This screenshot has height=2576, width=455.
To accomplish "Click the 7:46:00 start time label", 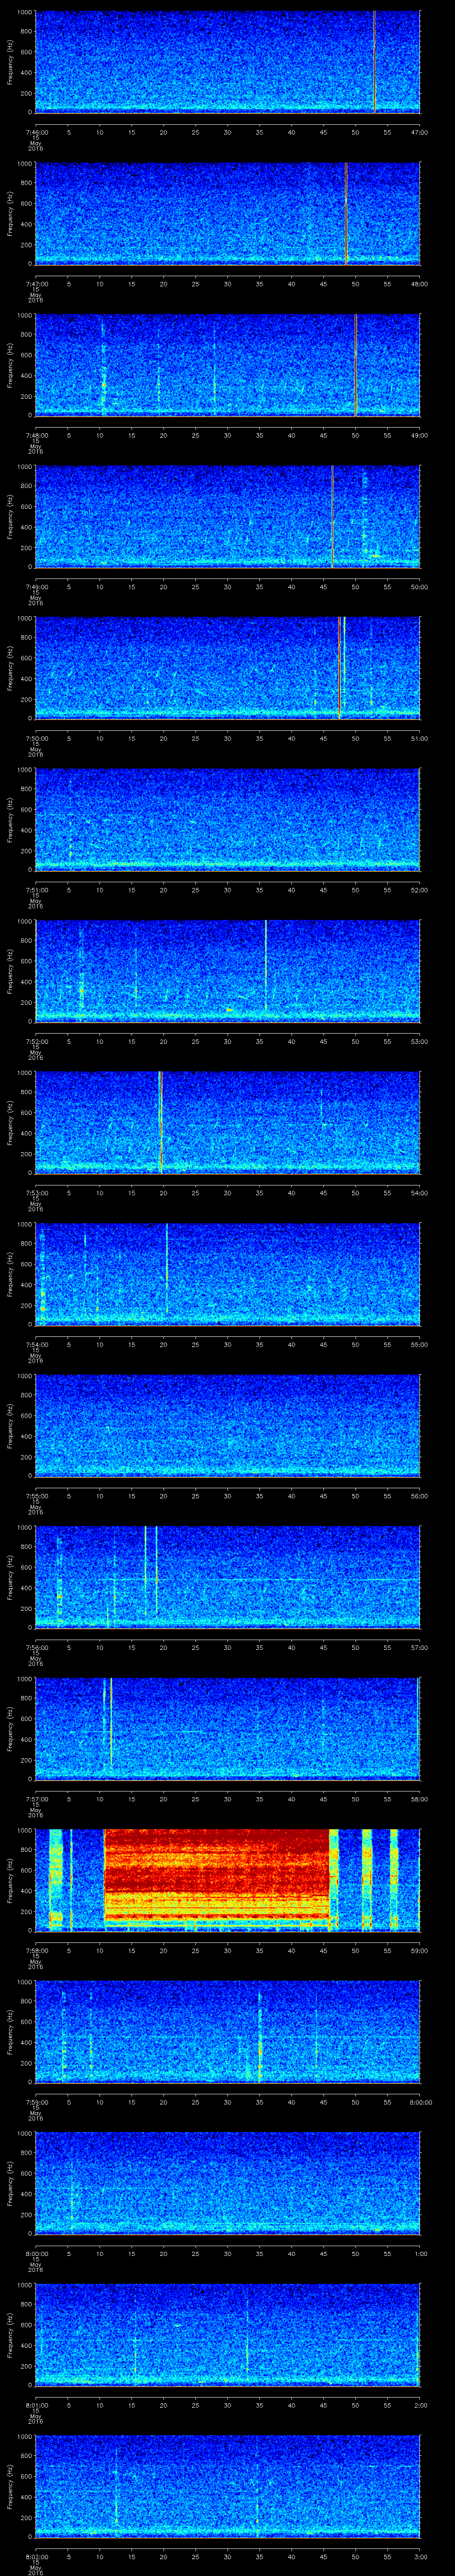I will [36, 132].
